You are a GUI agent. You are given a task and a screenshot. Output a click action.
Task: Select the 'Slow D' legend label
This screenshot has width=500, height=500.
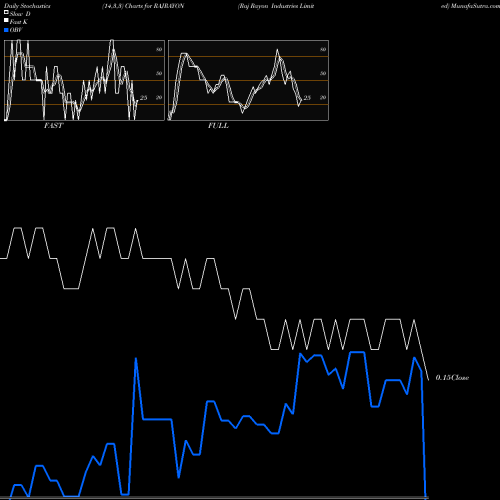coord(20,14)
